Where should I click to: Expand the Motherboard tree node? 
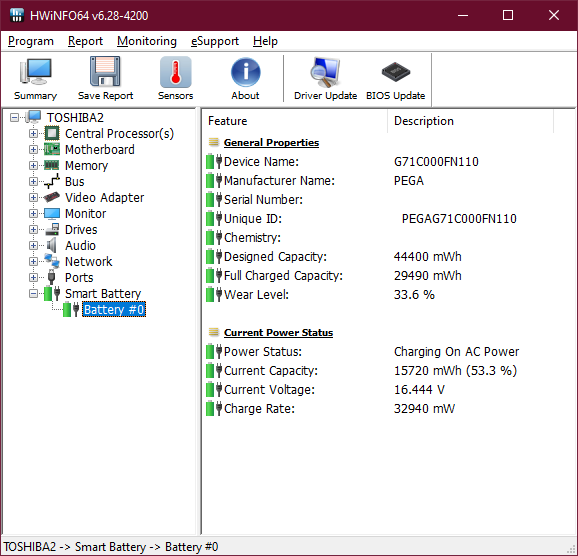33,149
